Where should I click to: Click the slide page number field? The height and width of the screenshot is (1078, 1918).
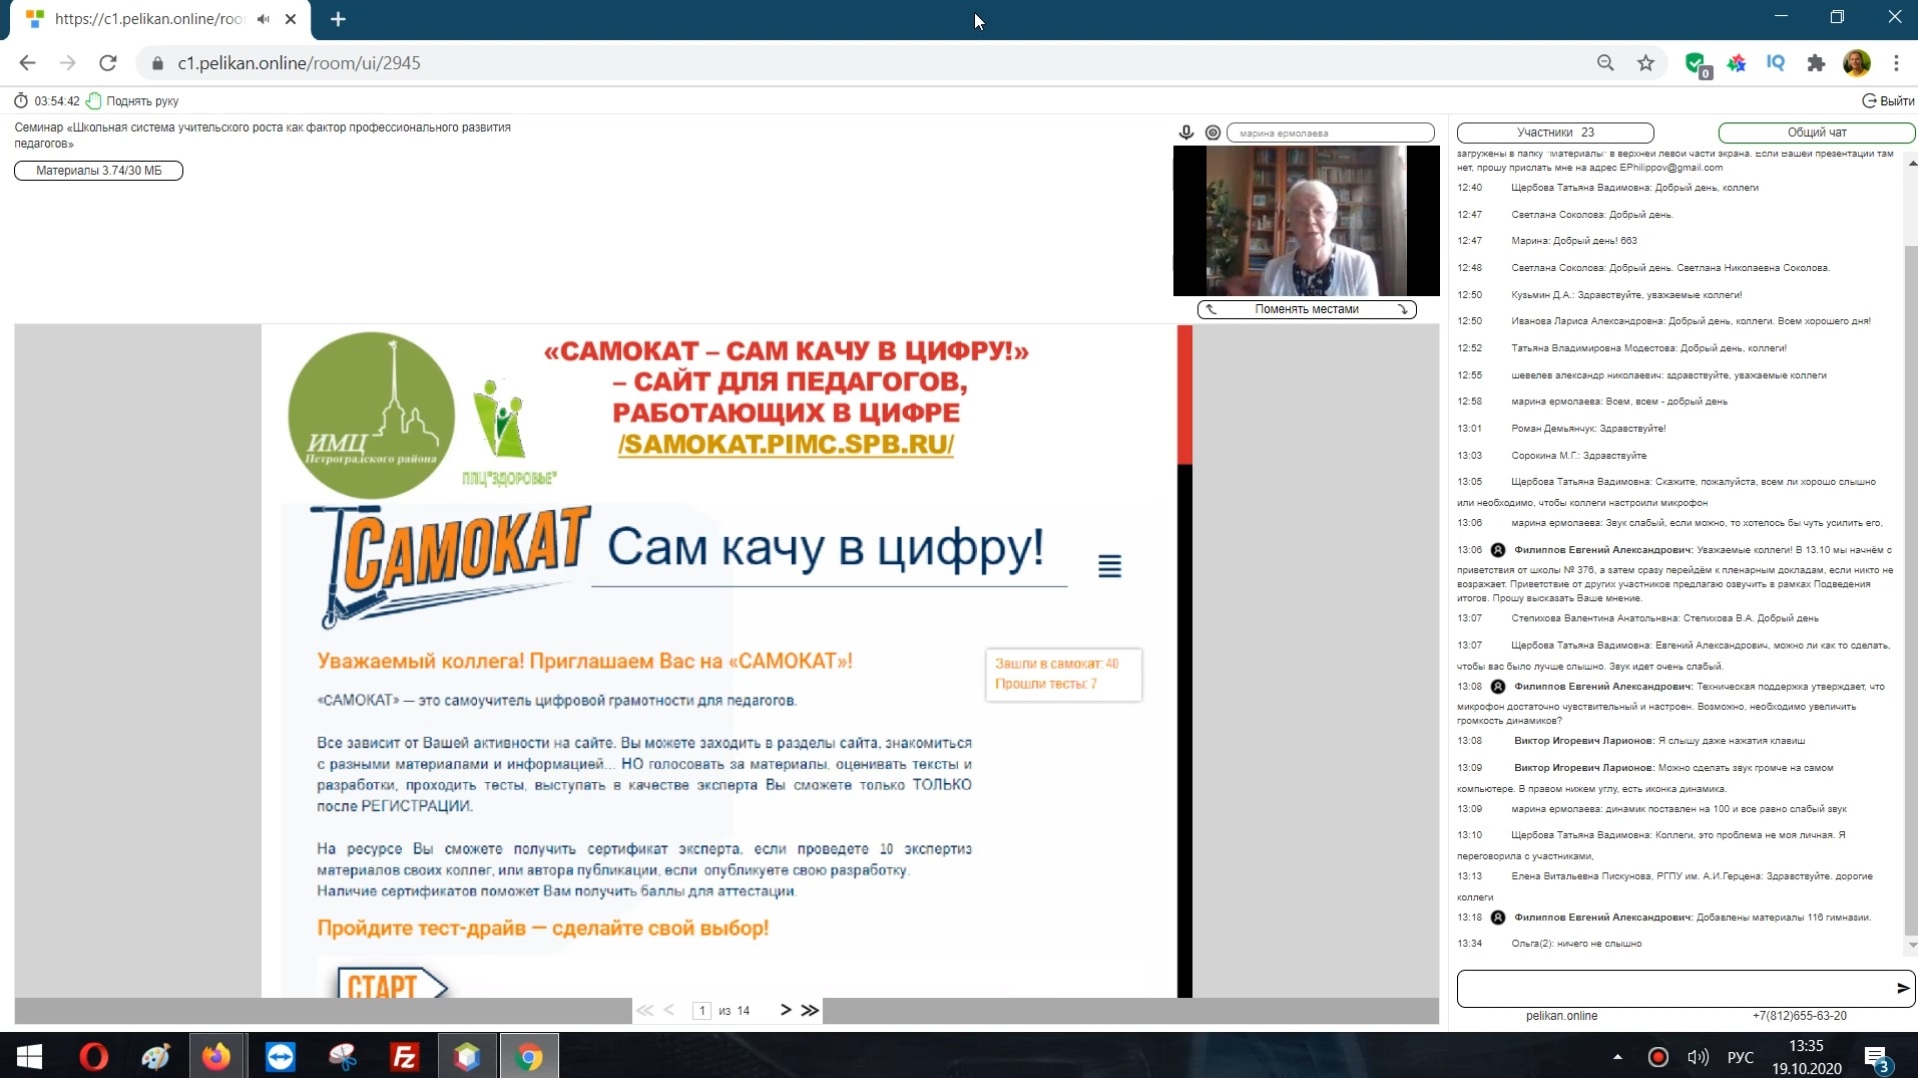click(x=702, y=1010)
